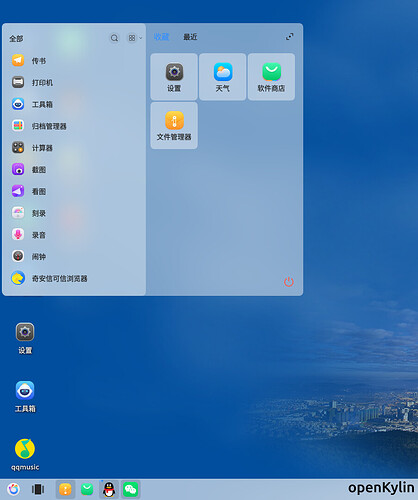Open WeChat from the taskbar
Image resolution: width=418 pixels, height=500 pixels.
[x=130, y=489]
